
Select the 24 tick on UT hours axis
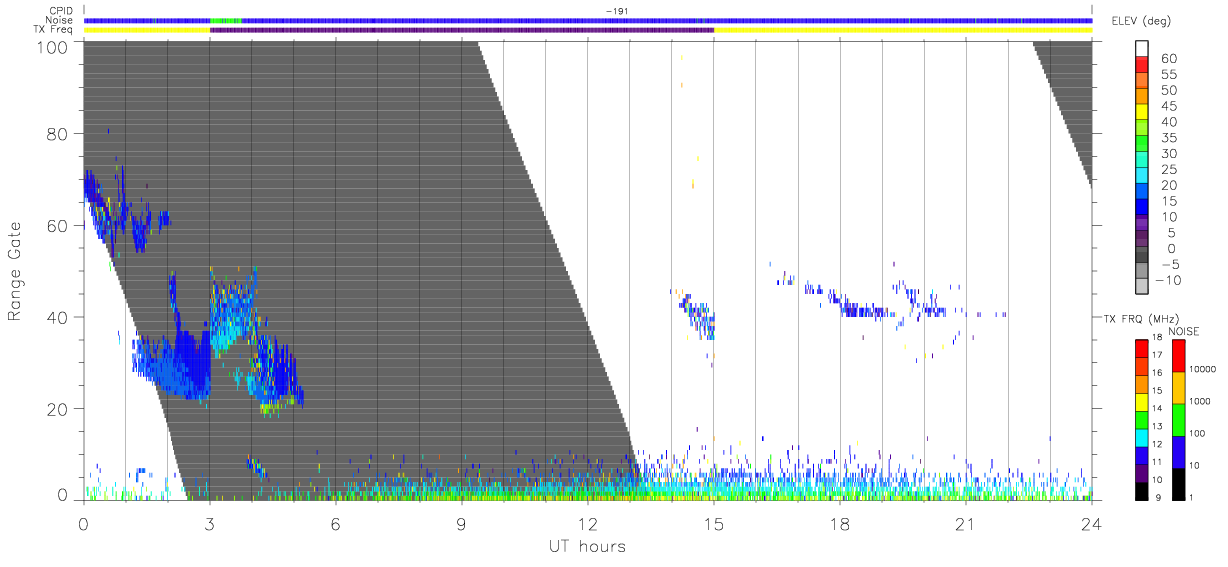tap(1091, 525)
